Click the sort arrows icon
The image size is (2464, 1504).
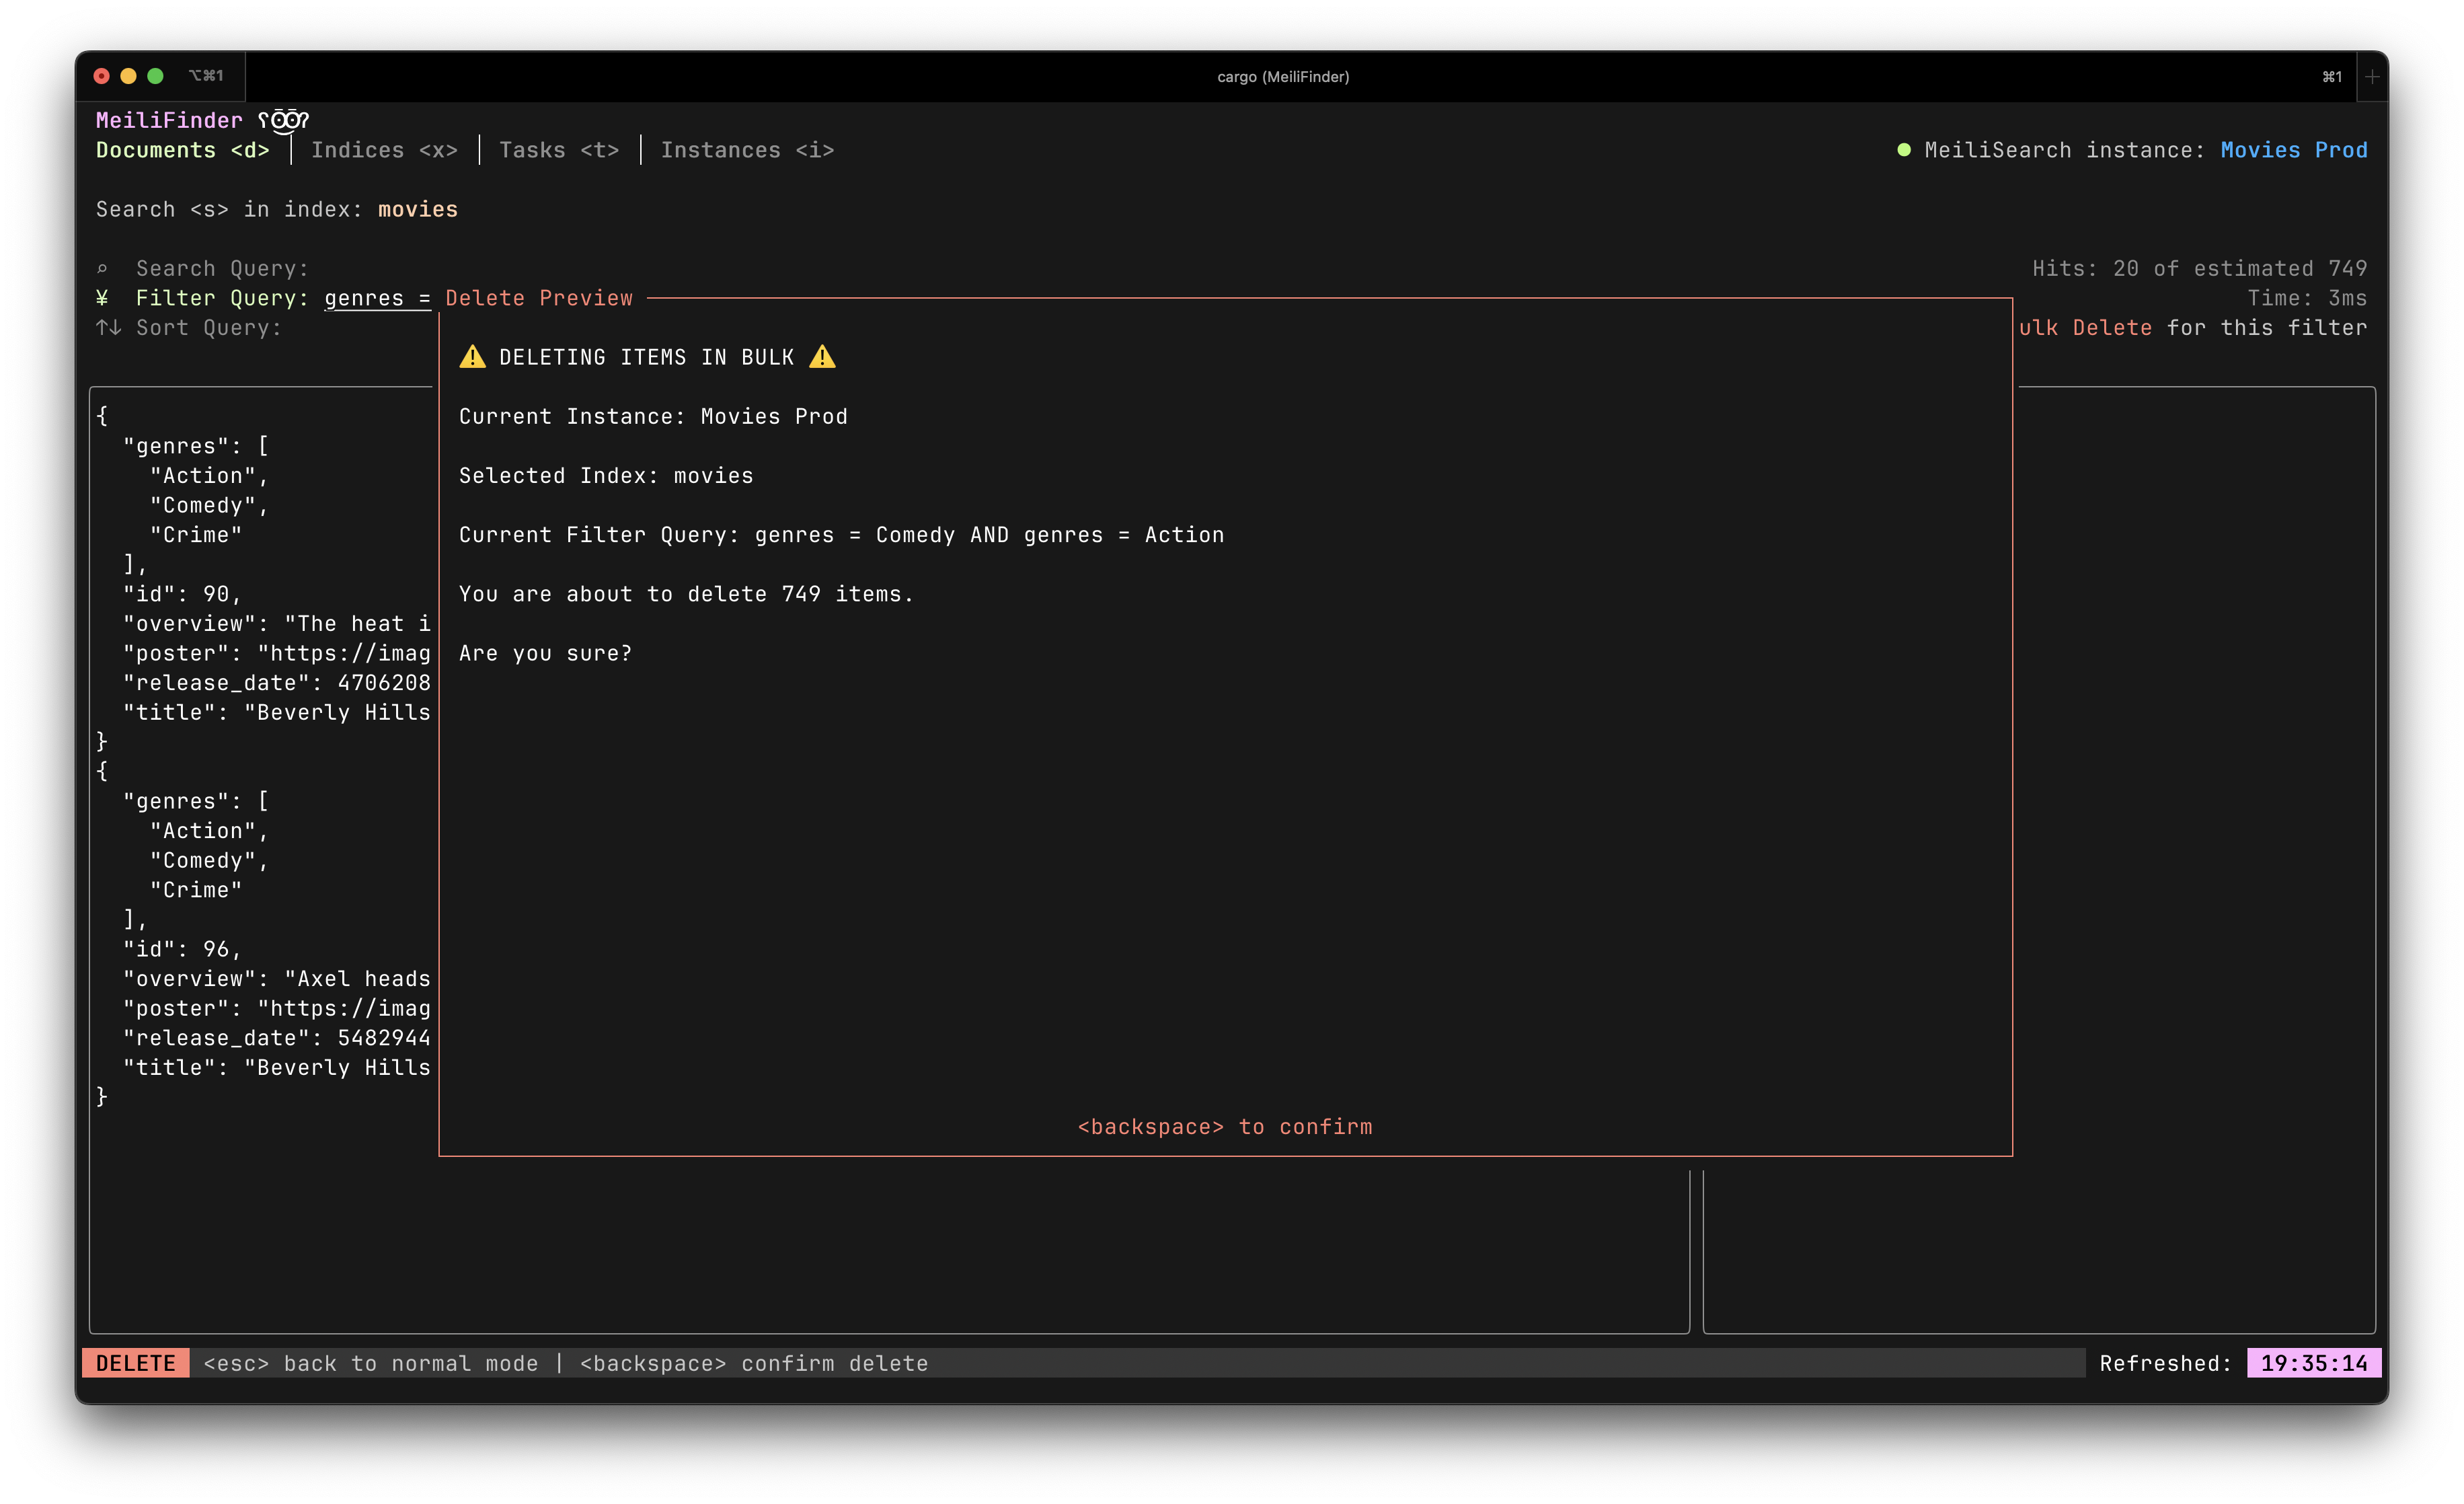(x=108, y=328)
